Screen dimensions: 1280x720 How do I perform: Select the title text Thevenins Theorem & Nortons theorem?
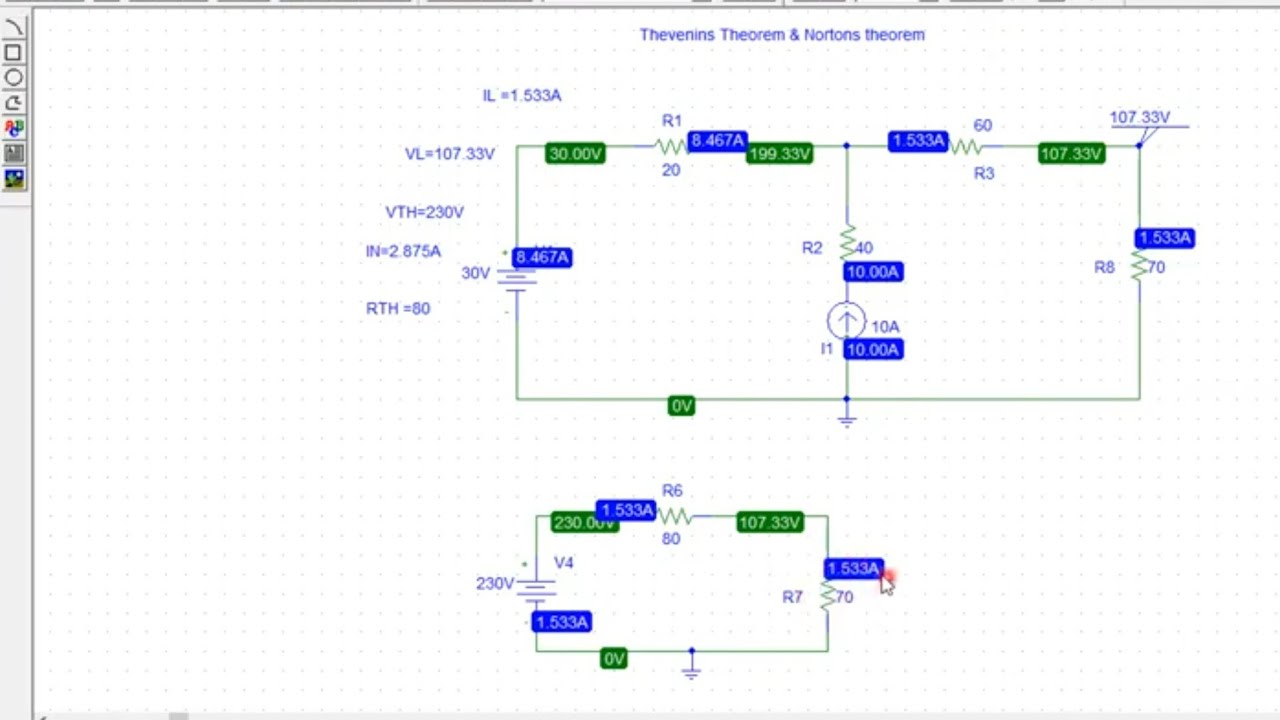(782, 34)
